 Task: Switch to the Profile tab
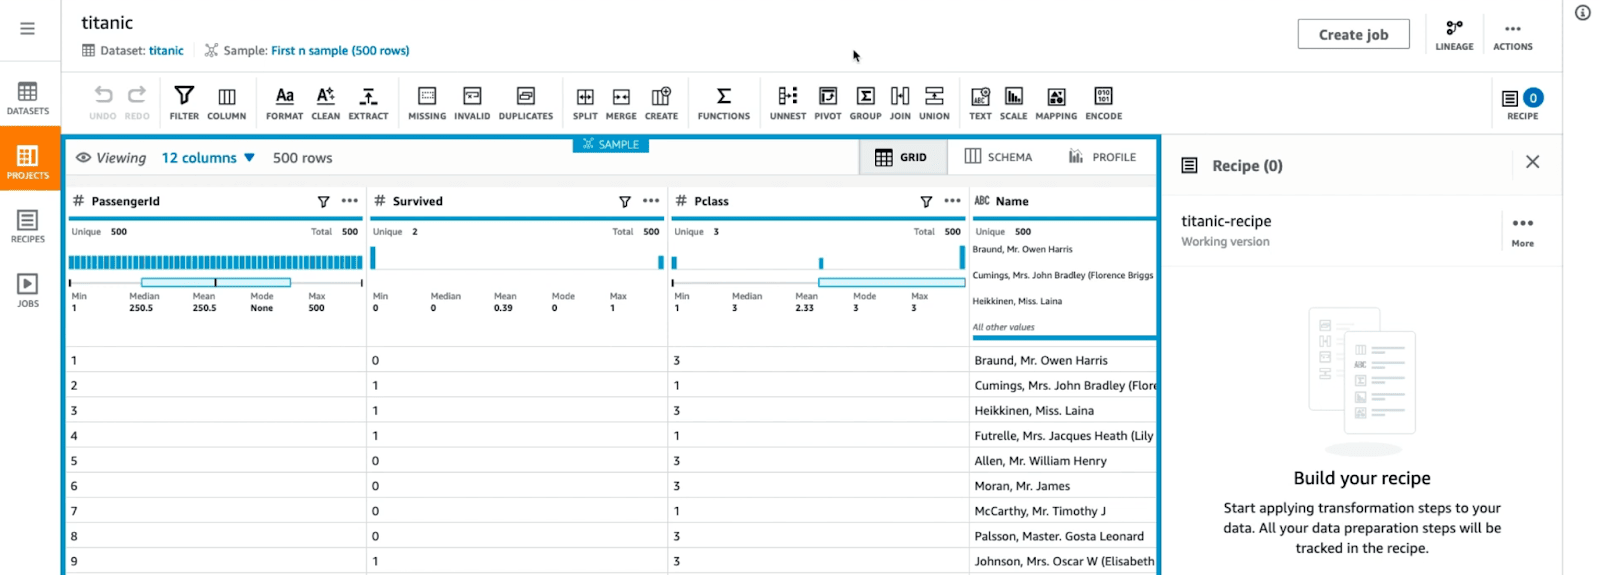coord(1102,157)
